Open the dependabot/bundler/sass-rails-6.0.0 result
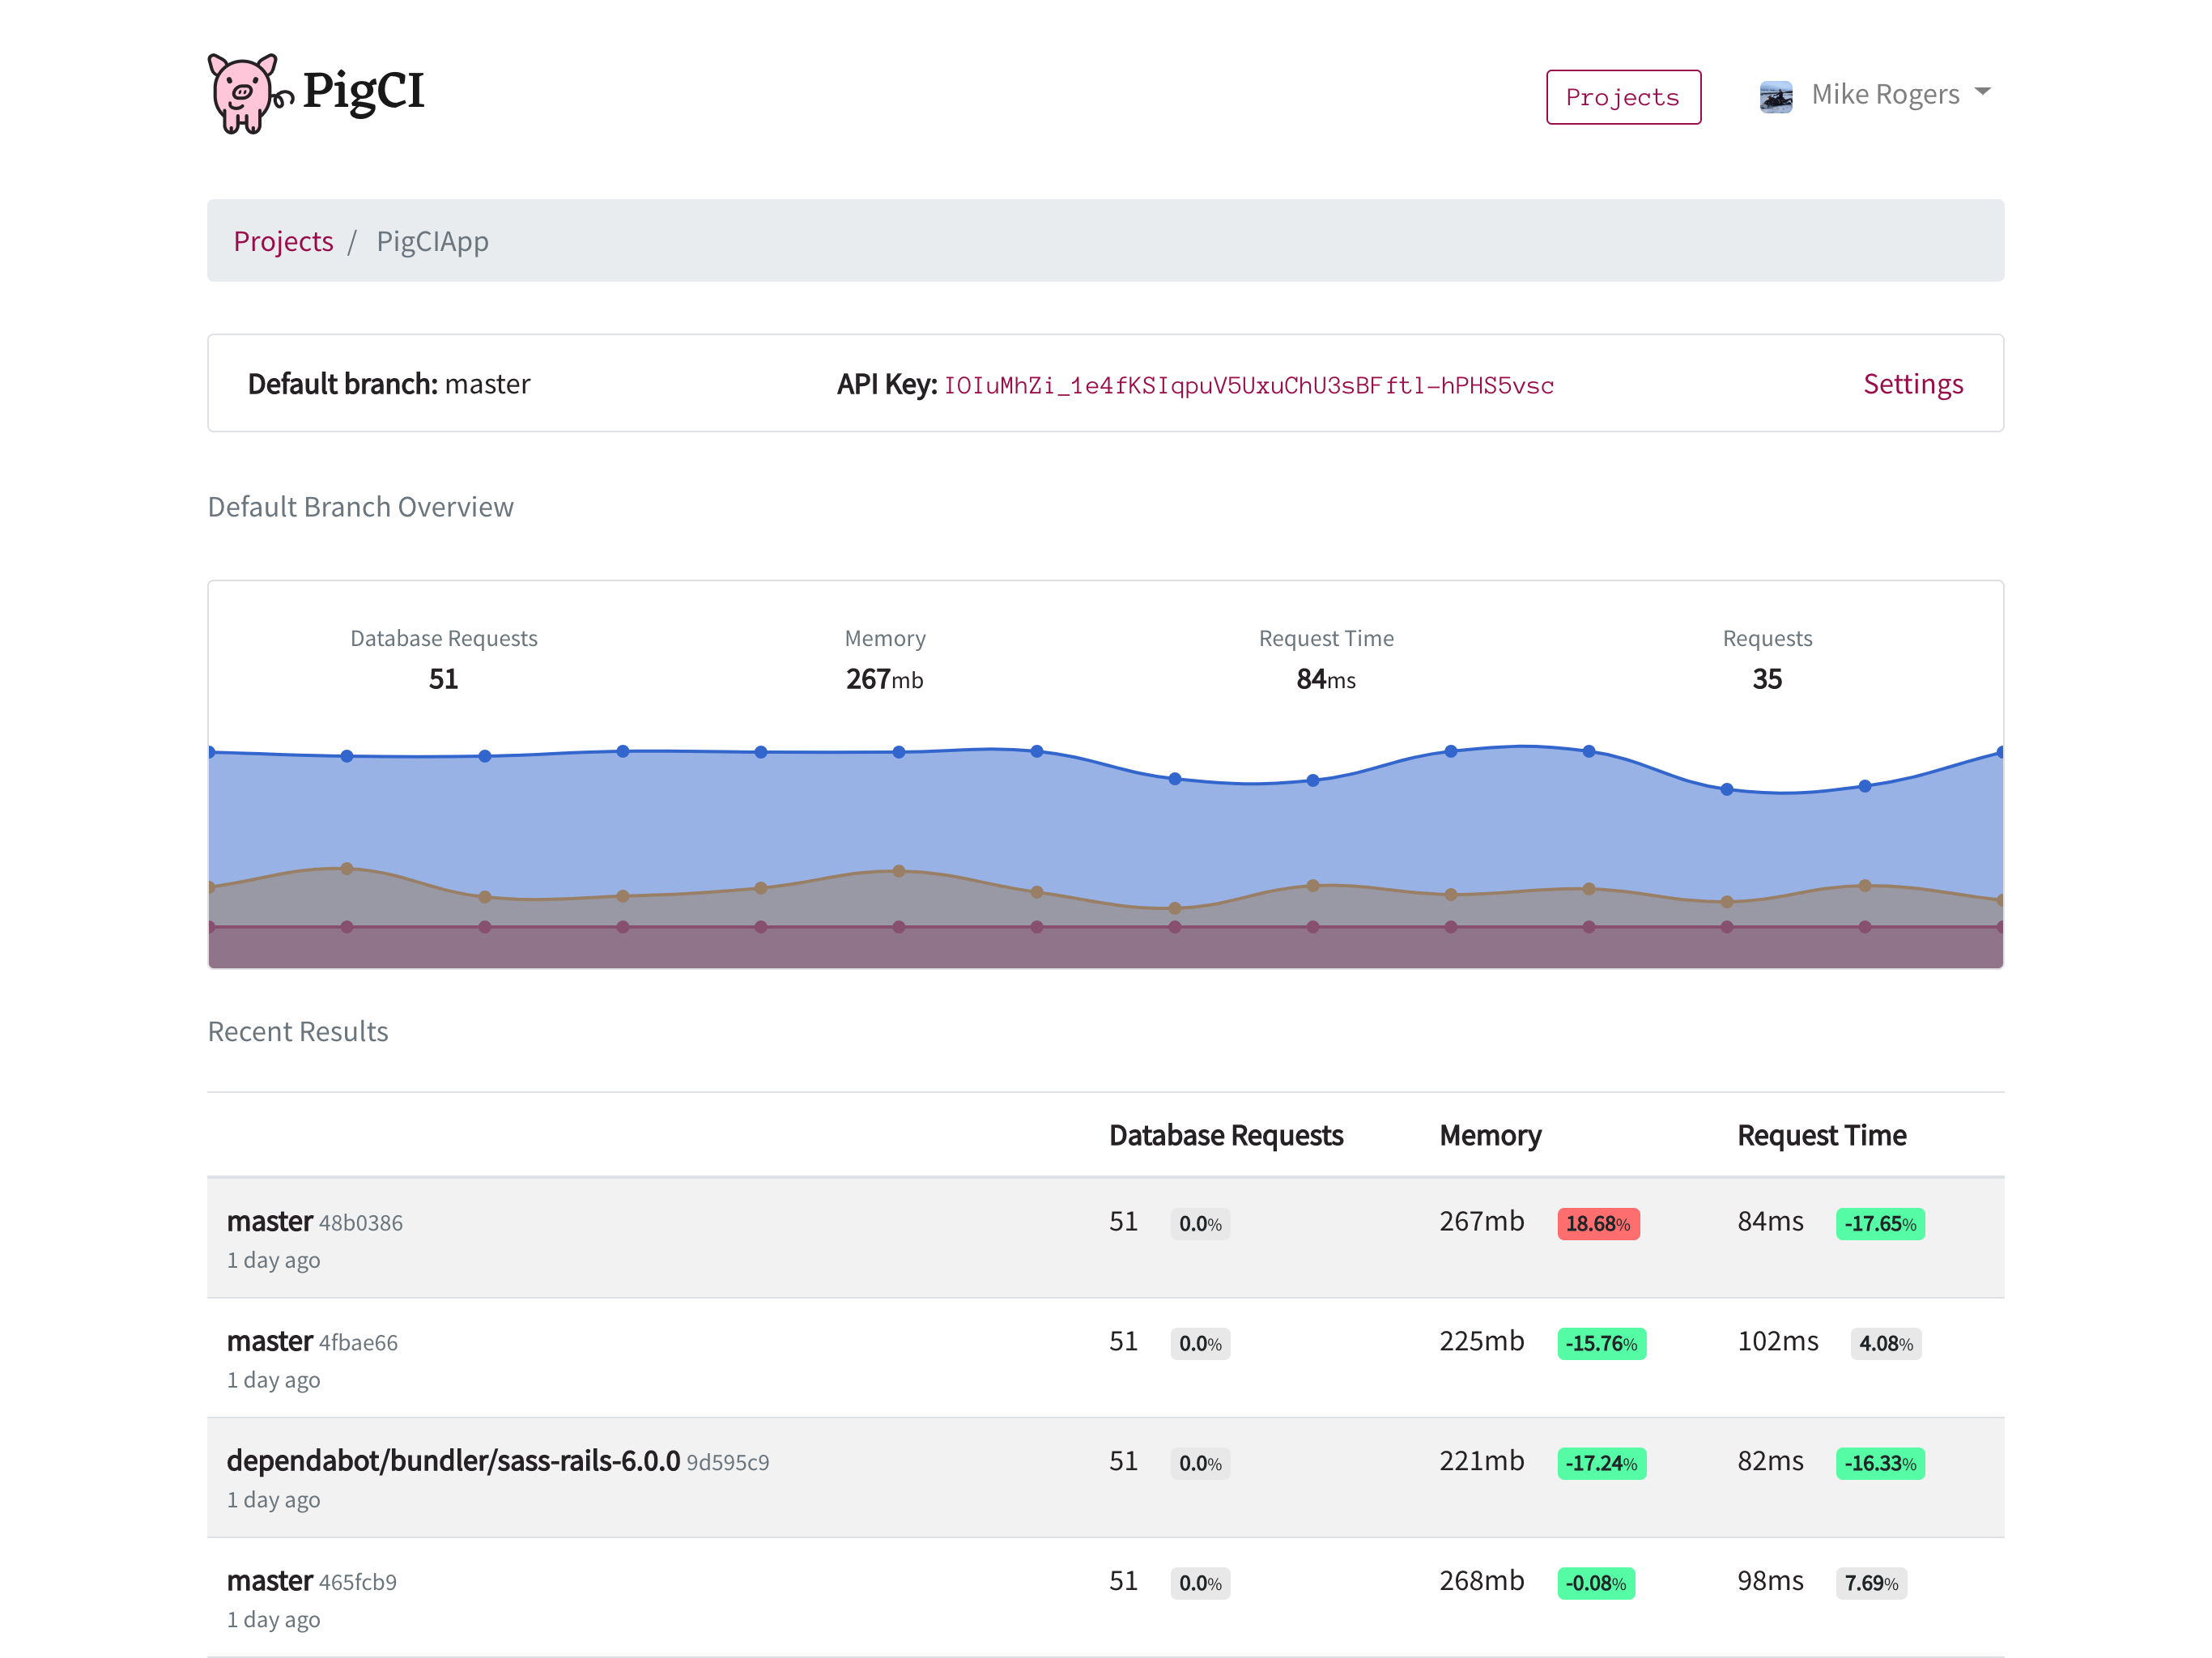 (x=453, y=1461)
